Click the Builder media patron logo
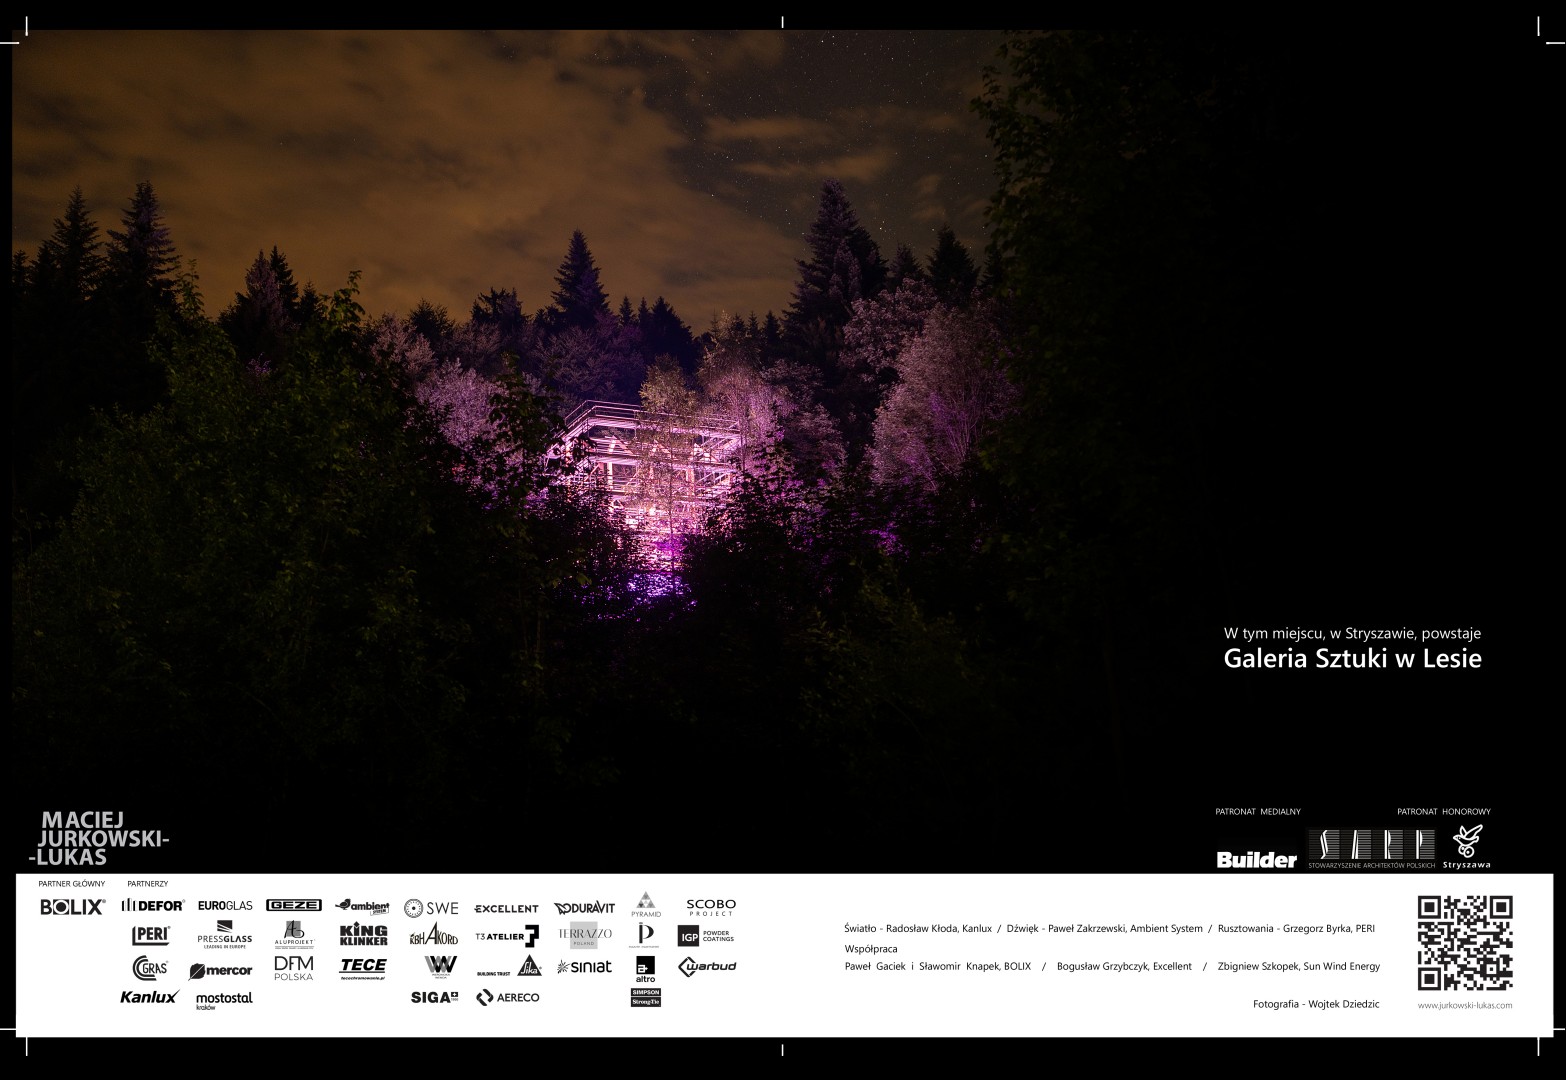 click(x=1256, y=860)
